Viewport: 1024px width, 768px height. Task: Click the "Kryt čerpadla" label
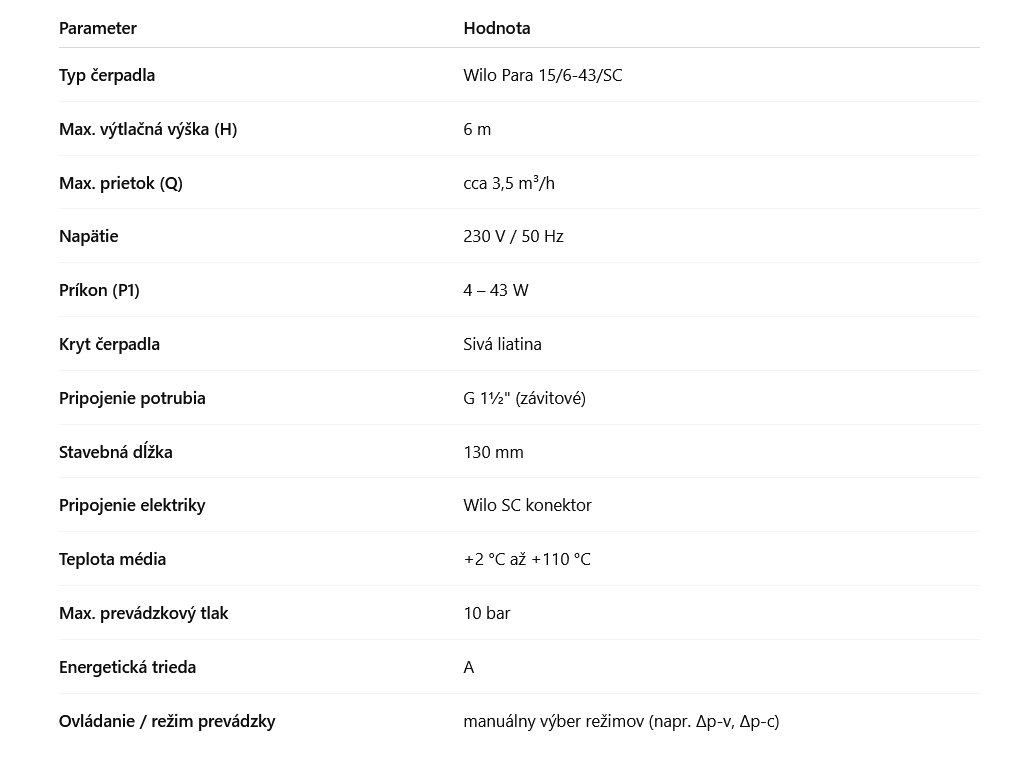click(x=109, y=344)
